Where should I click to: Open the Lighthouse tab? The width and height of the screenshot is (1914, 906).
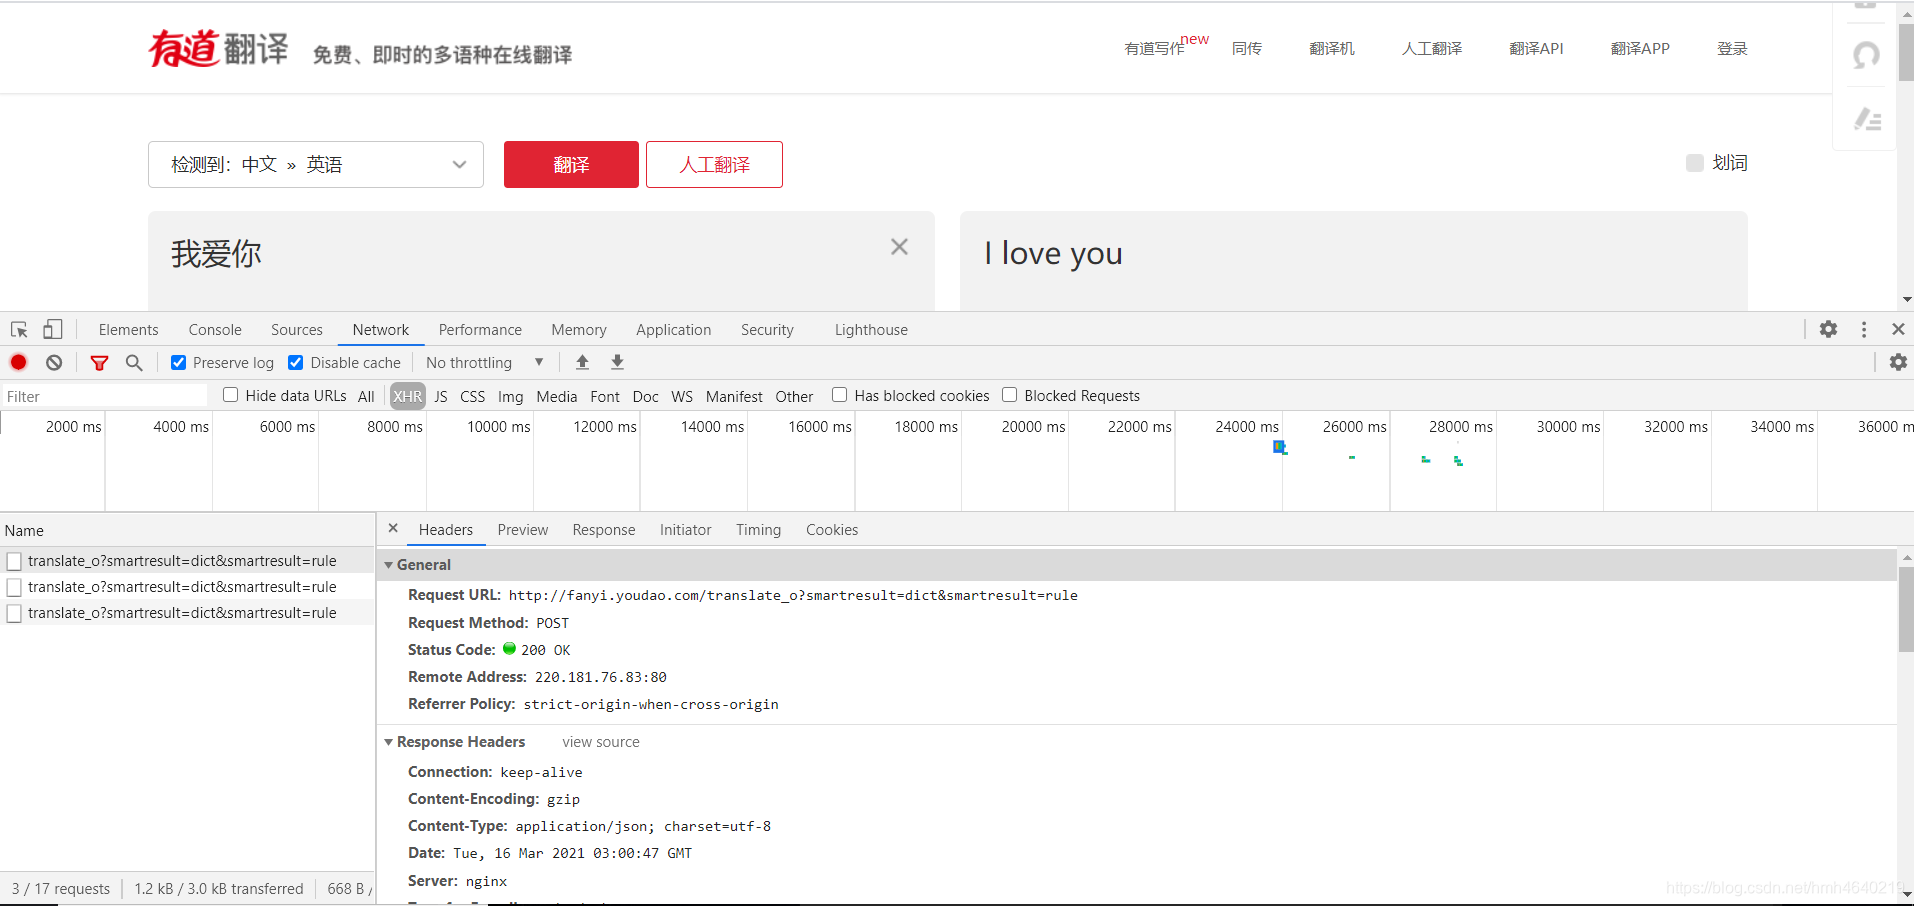pyautogui.click(x=871, y=330)
